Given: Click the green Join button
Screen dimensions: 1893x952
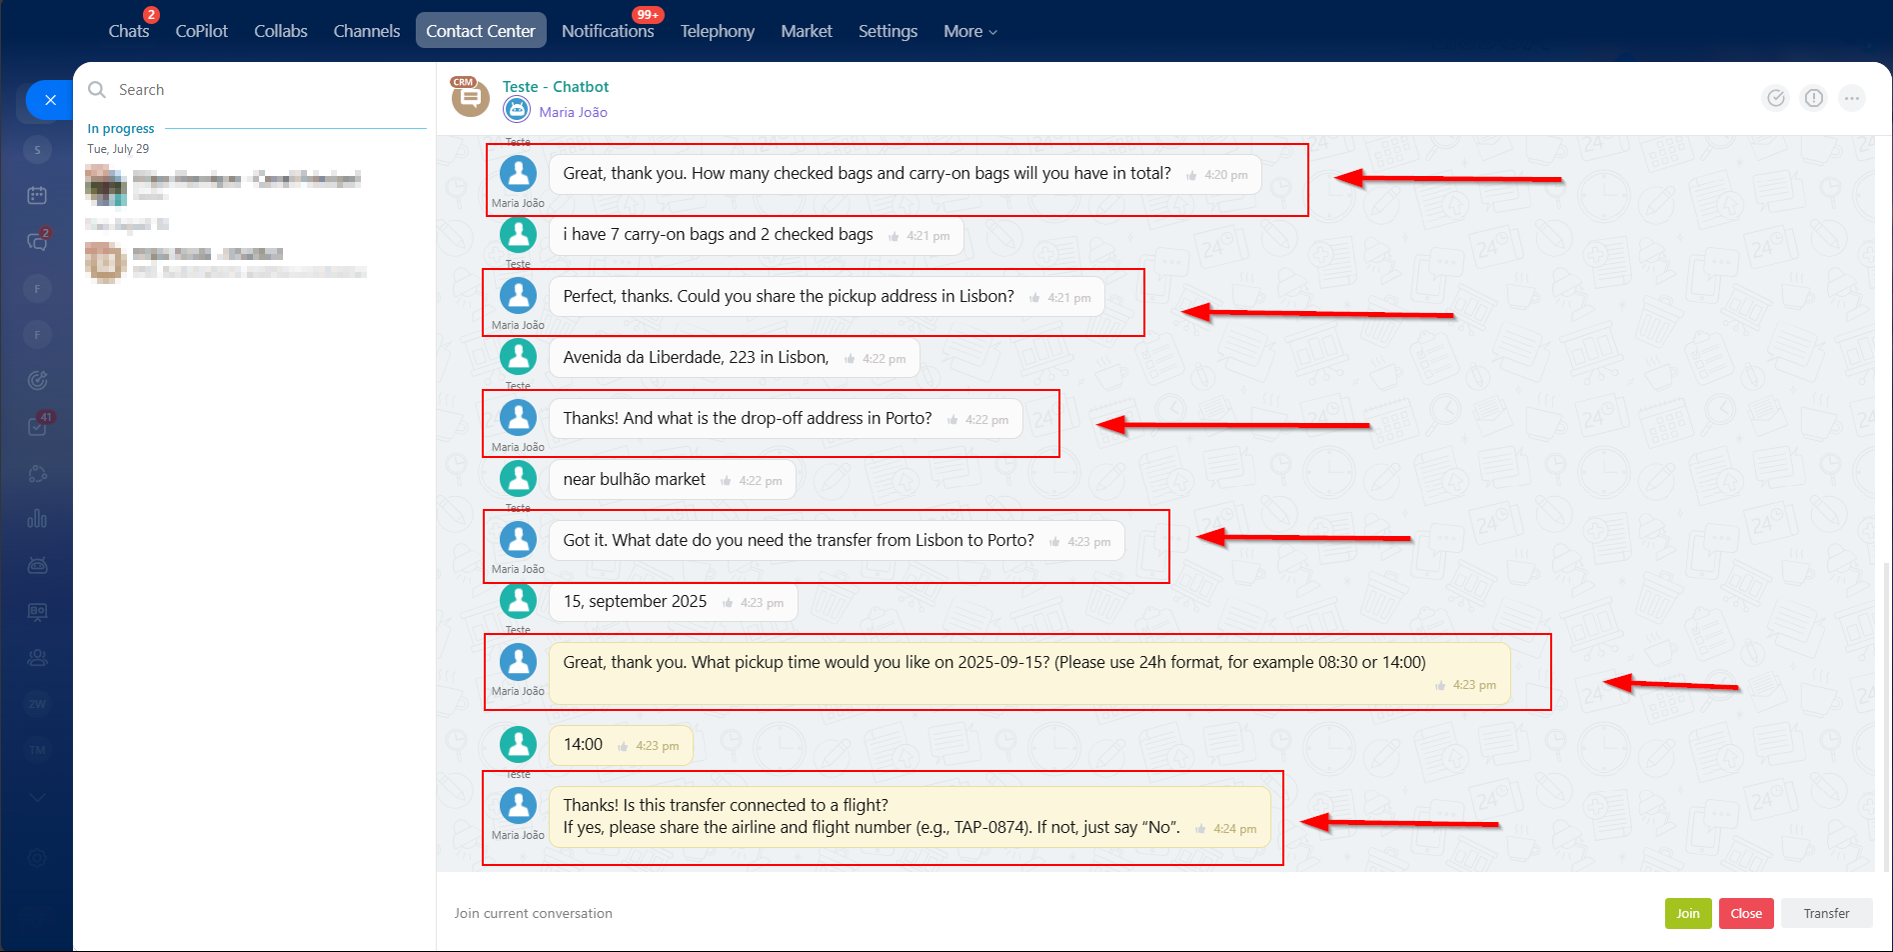Looking at the screenshot, I should 1687,913.
